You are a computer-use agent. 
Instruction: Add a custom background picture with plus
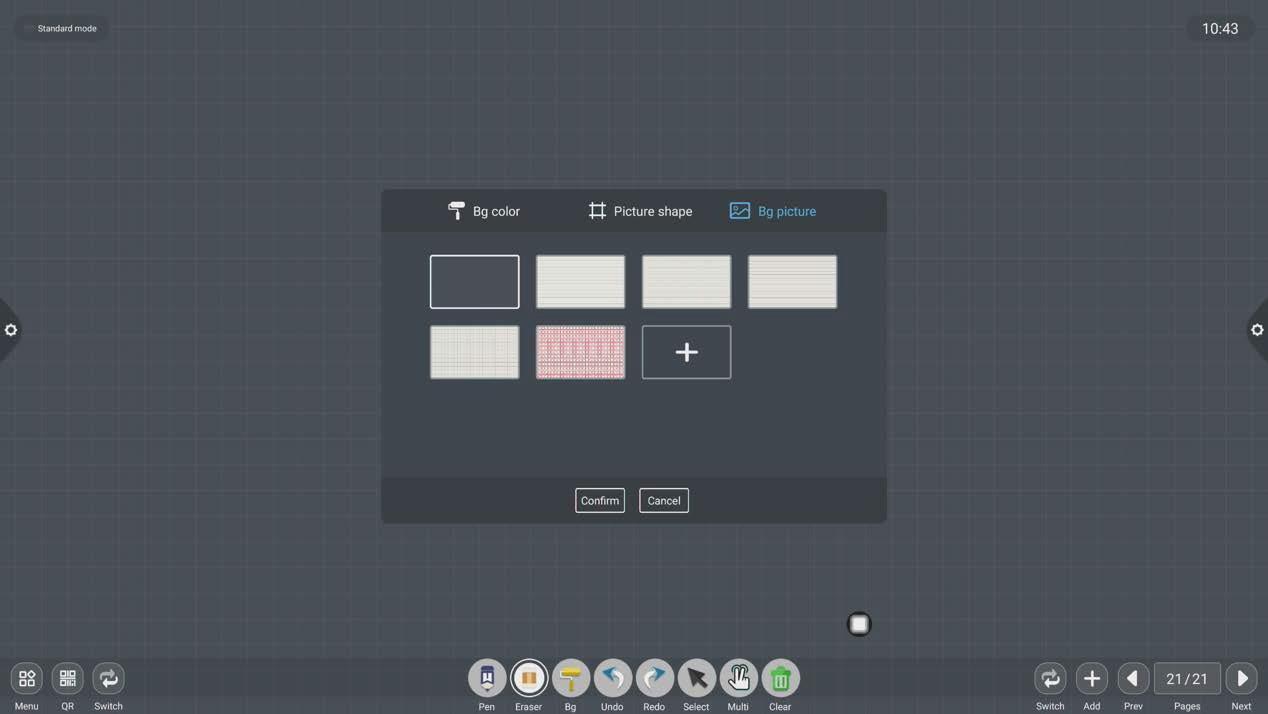(686, 352)
